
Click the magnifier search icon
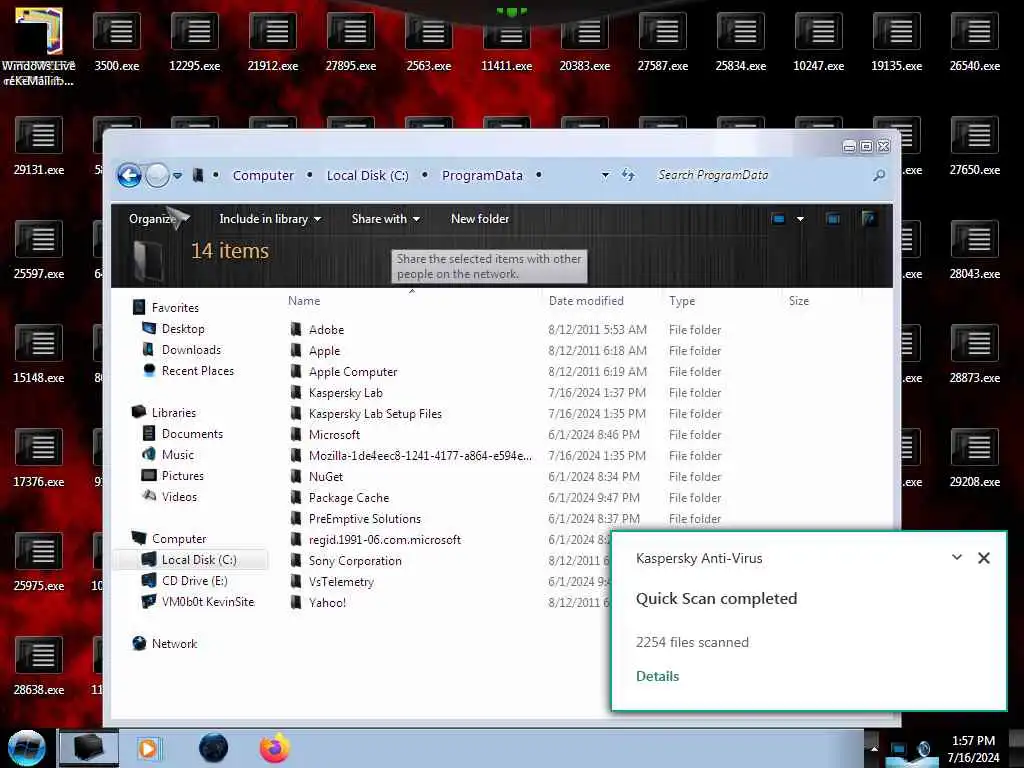(879, 175)
